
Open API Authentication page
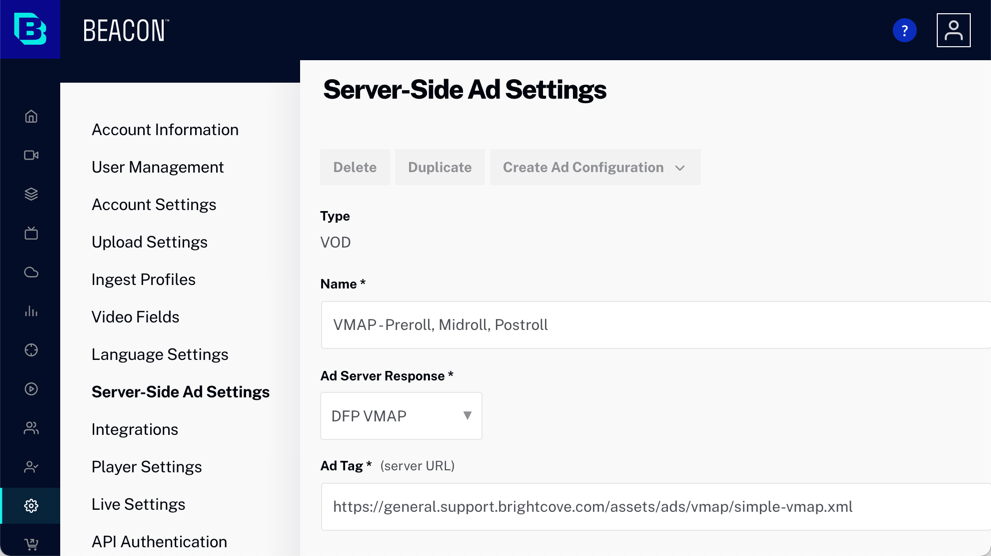(x=159, y=541)
